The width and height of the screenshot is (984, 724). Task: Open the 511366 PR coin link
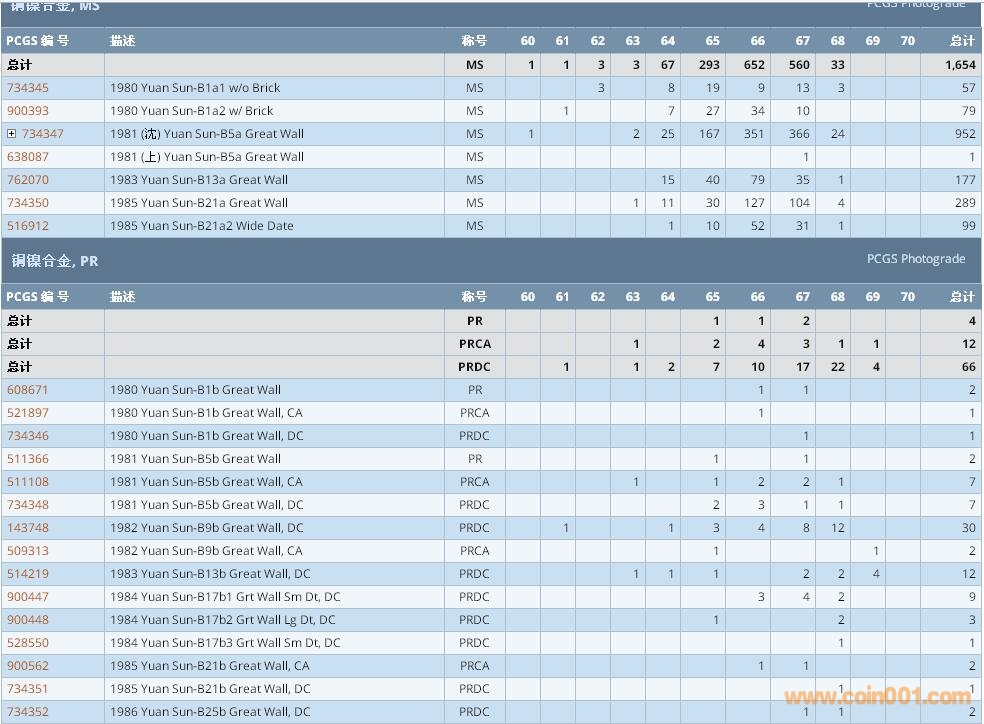pyautogui.click(x=27, y=459)
